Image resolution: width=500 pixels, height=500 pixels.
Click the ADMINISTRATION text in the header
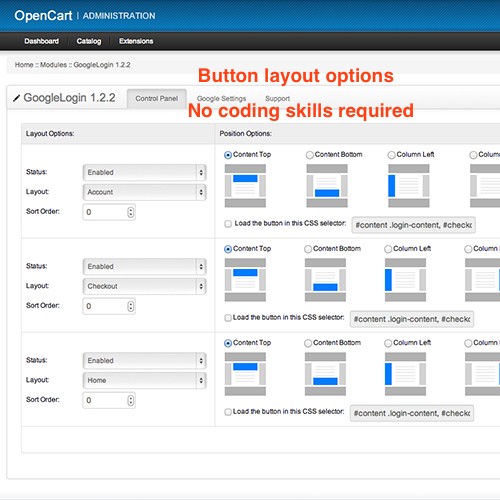(x=119, y=16)
